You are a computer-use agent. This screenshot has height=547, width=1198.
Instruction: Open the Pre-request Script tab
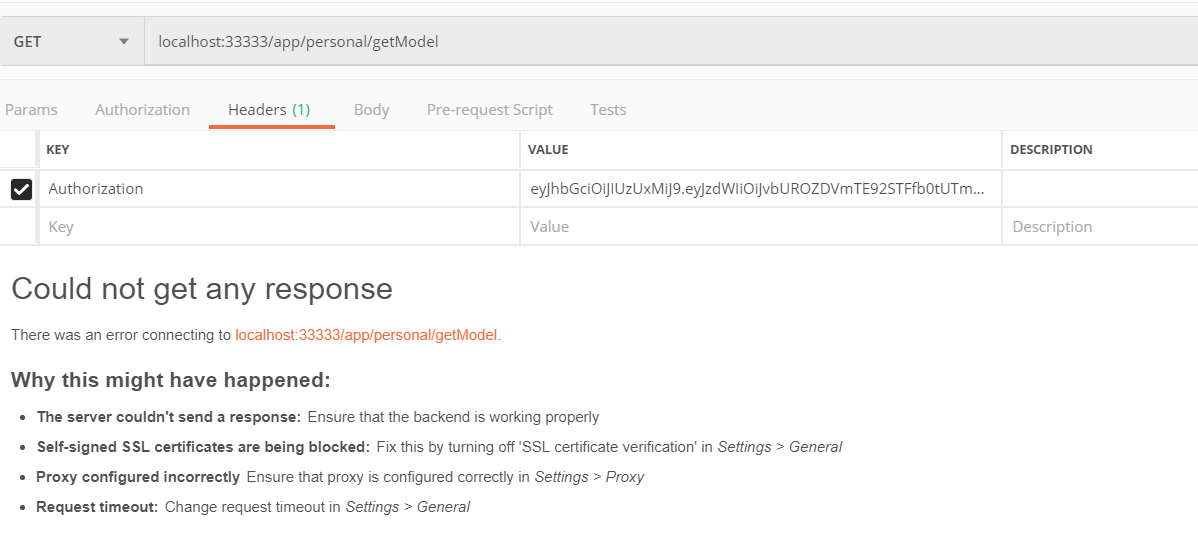pyautogui.click(x=490, y=109)
